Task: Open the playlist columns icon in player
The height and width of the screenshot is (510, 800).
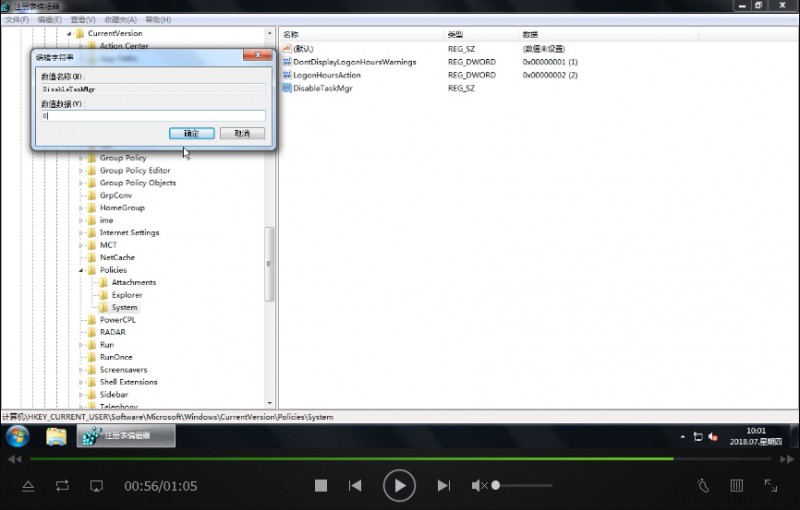Action: 736,486
